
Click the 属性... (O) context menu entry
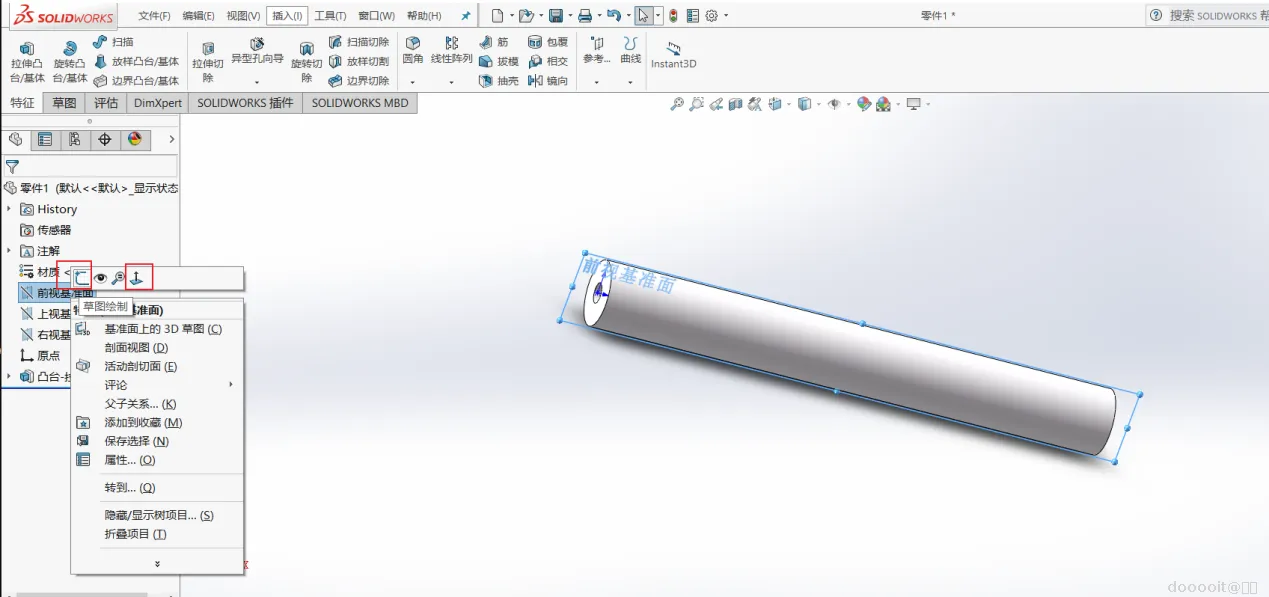click(130, 460)
